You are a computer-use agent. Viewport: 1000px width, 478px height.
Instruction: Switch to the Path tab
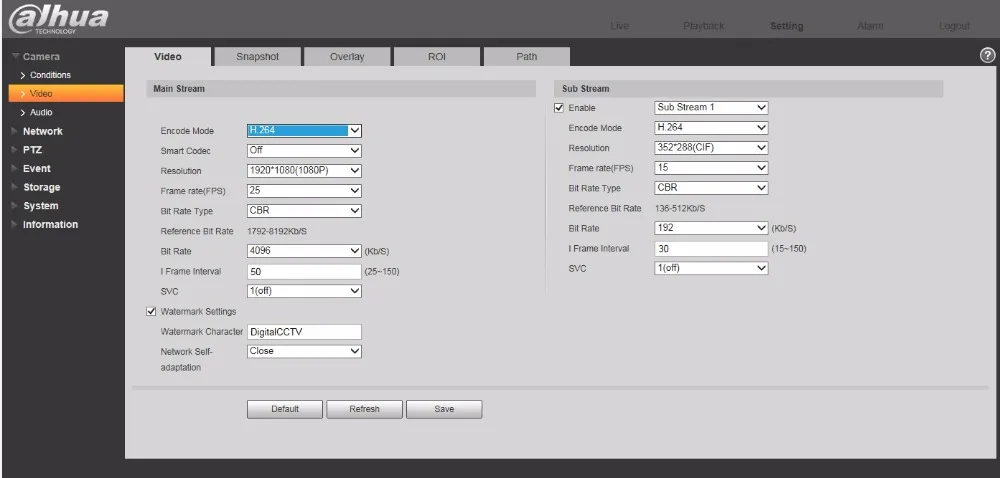[527, 57]
